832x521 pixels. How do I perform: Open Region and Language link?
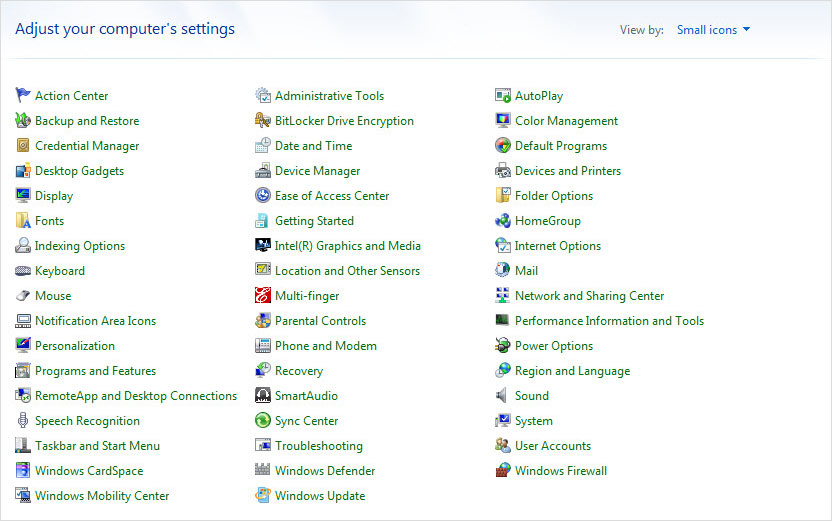point(573,371)
